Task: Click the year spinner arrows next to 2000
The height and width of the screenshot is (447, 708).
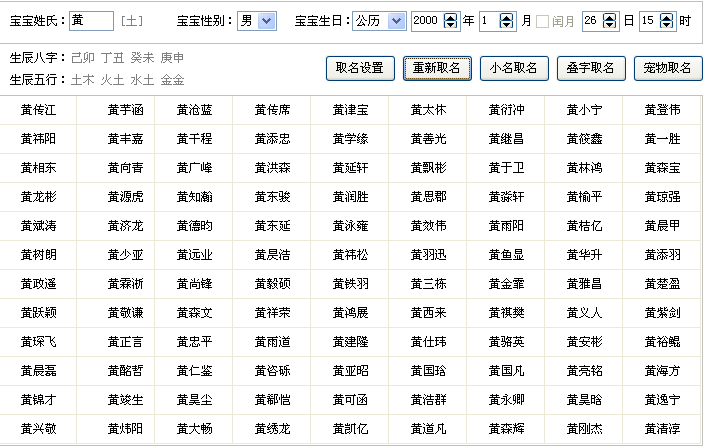Action: tap(450, 21)
